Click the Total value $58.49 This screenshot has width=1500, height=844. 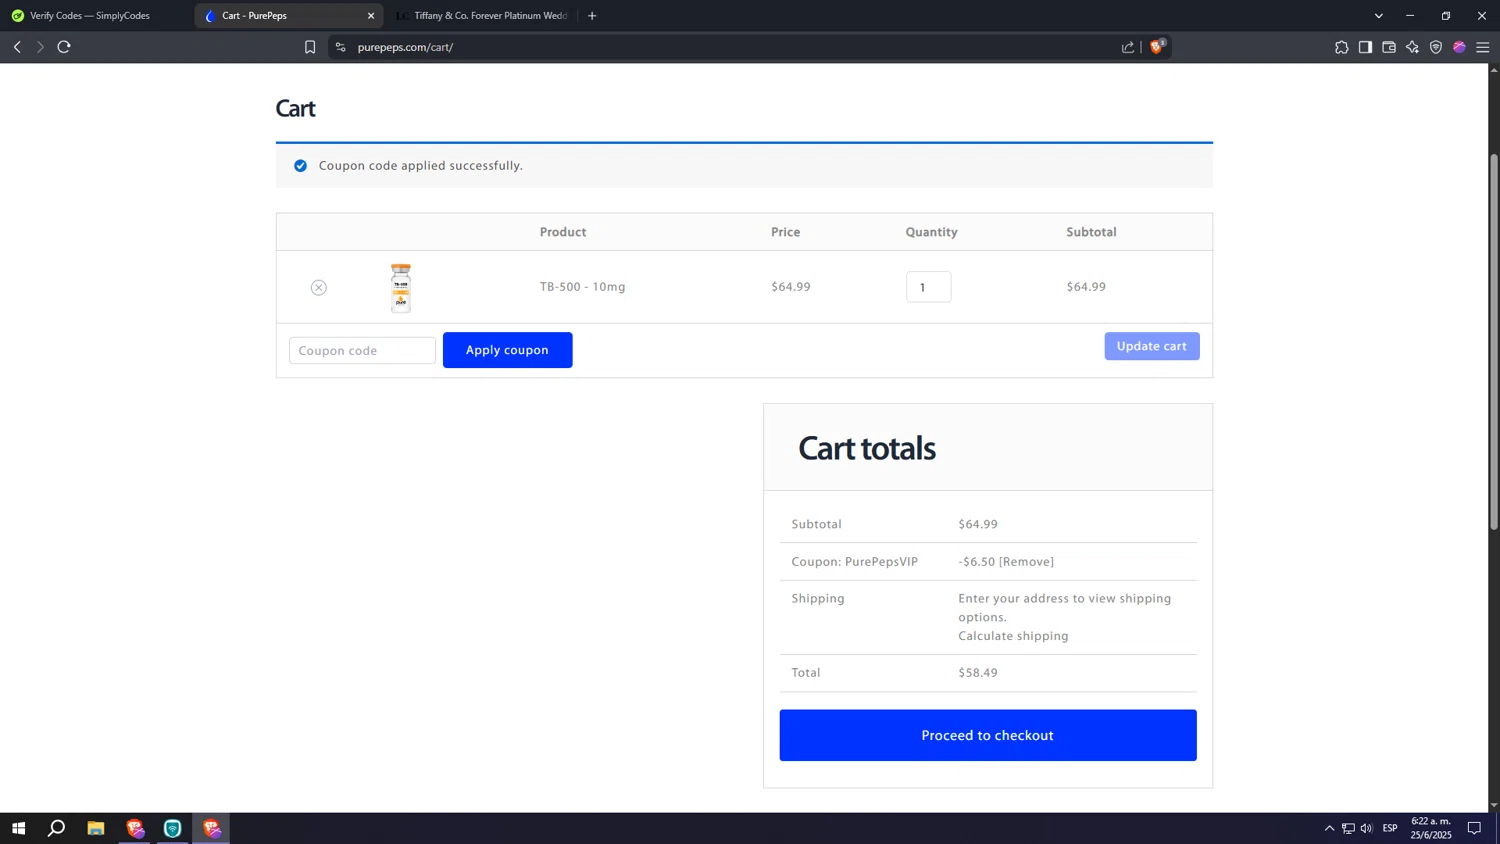tap(978, 673)
